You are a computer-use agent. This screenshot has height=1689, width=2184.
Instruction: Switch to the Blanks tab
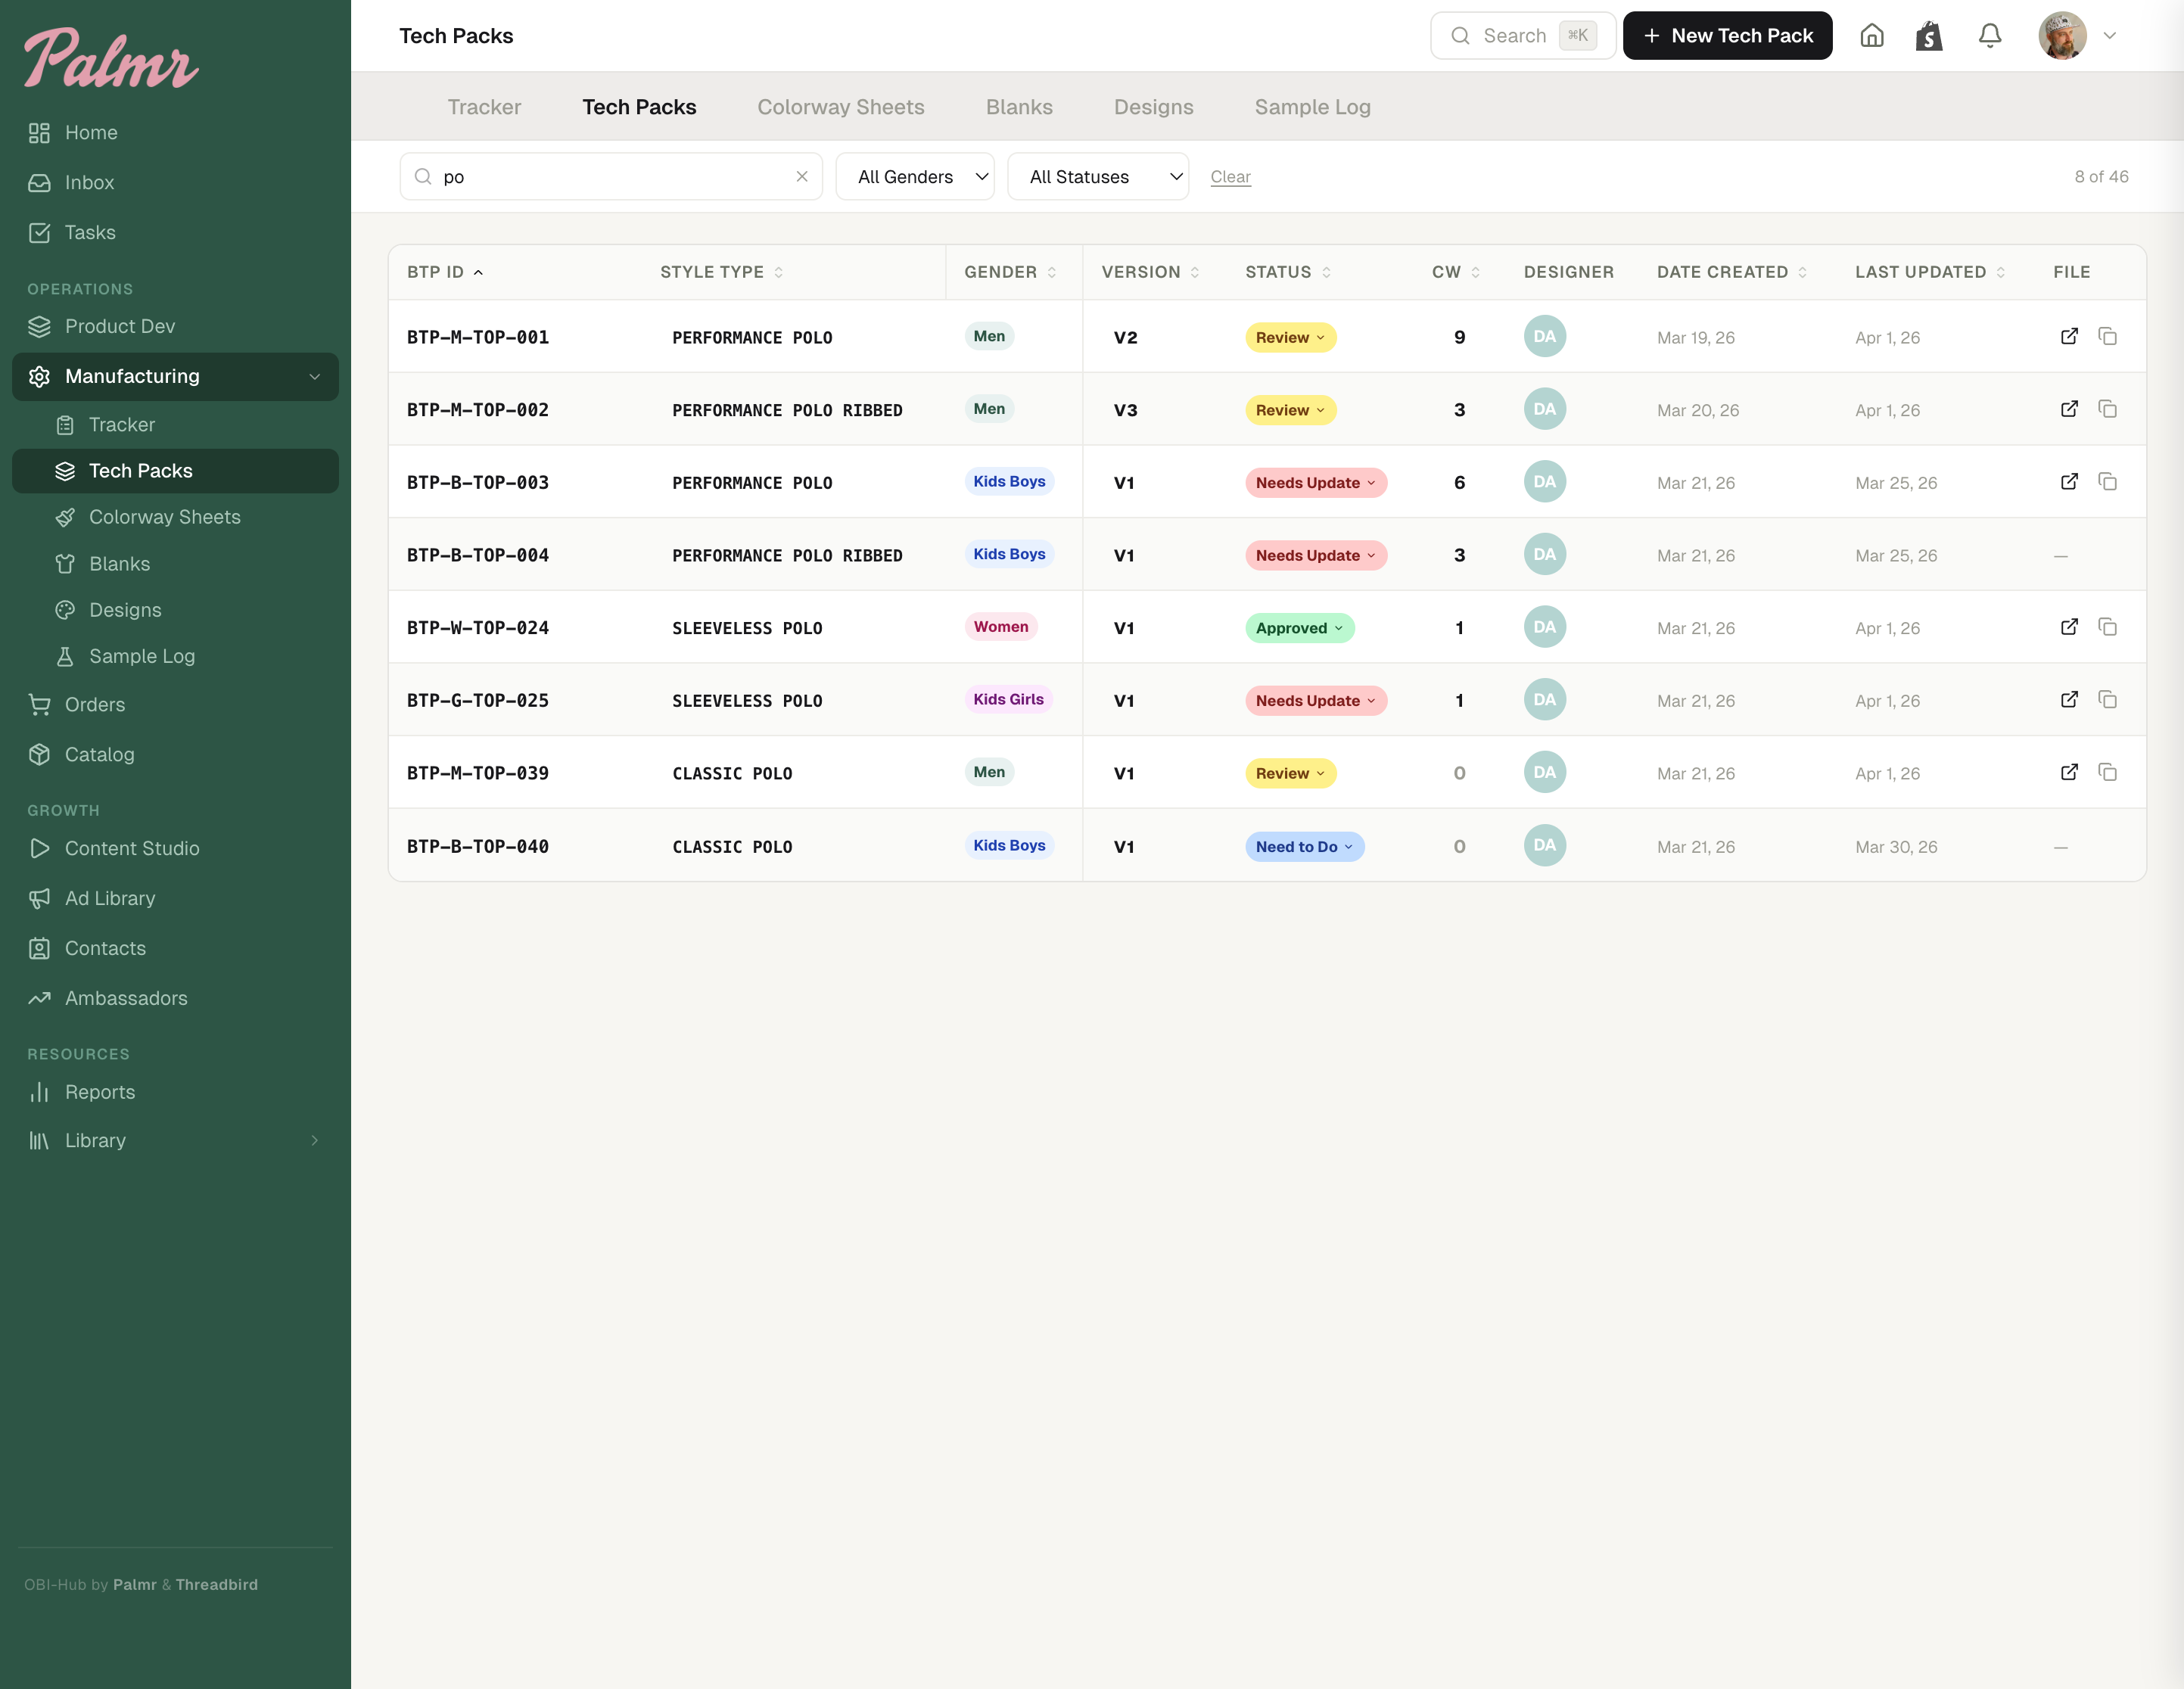click(1019, 107)
